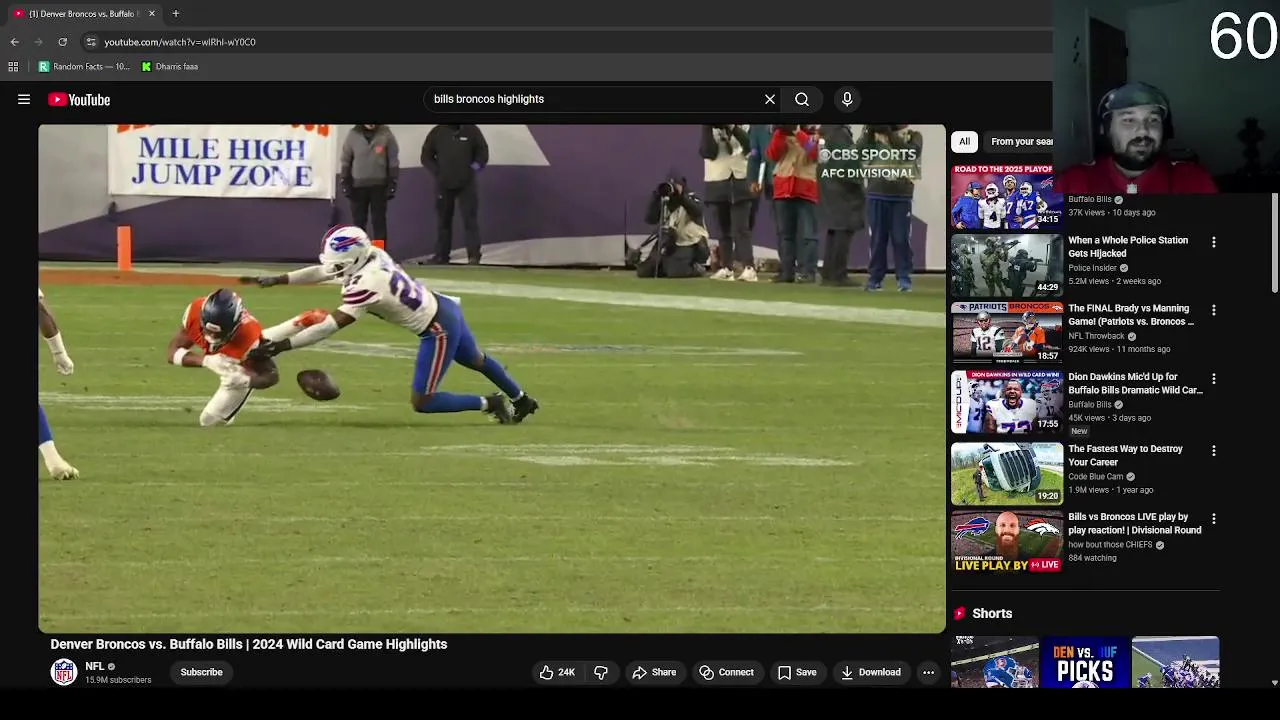Viewport: 1280px width, 720px height.
Task: Open the Brady vs Manning video thumbnail
Action: (1007, 333)
